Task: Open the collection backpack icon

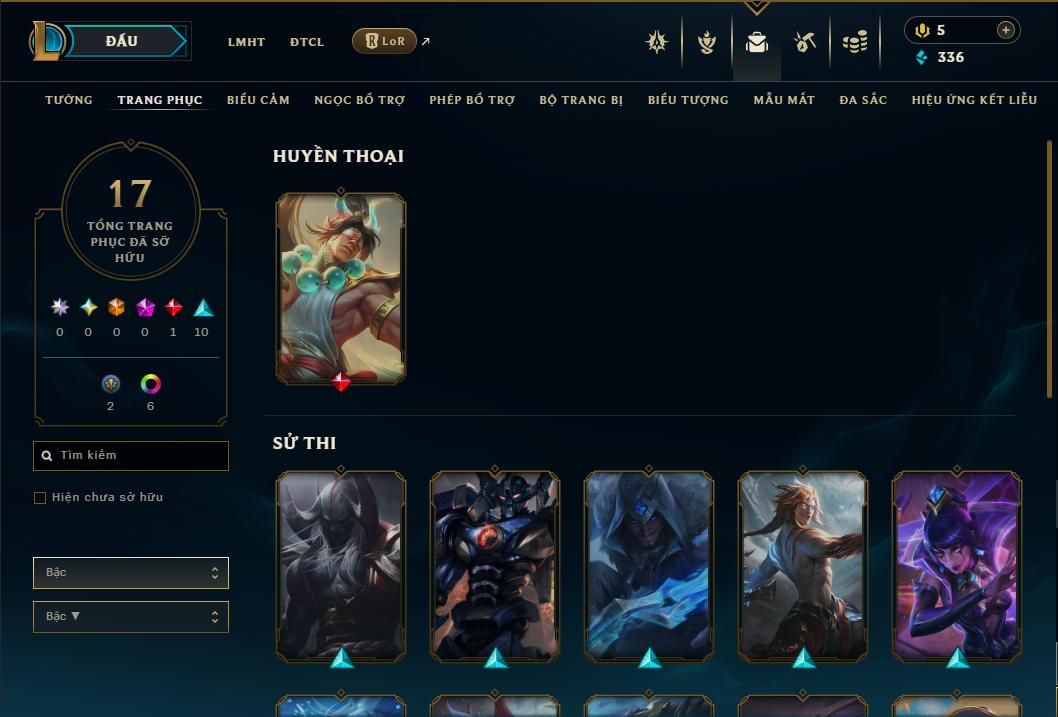Action: click(756, 42)
